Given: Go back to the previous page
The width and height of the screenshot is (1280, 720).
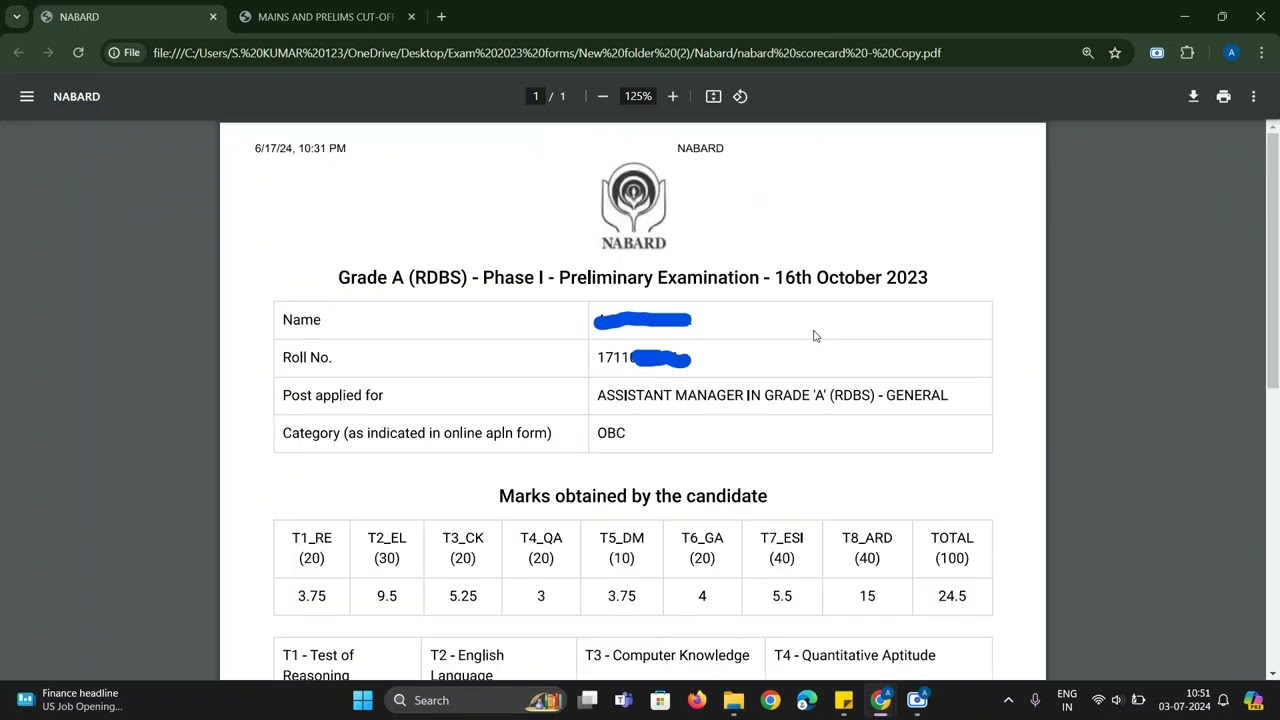Looking at the screenshot, I should pos(19,53).
